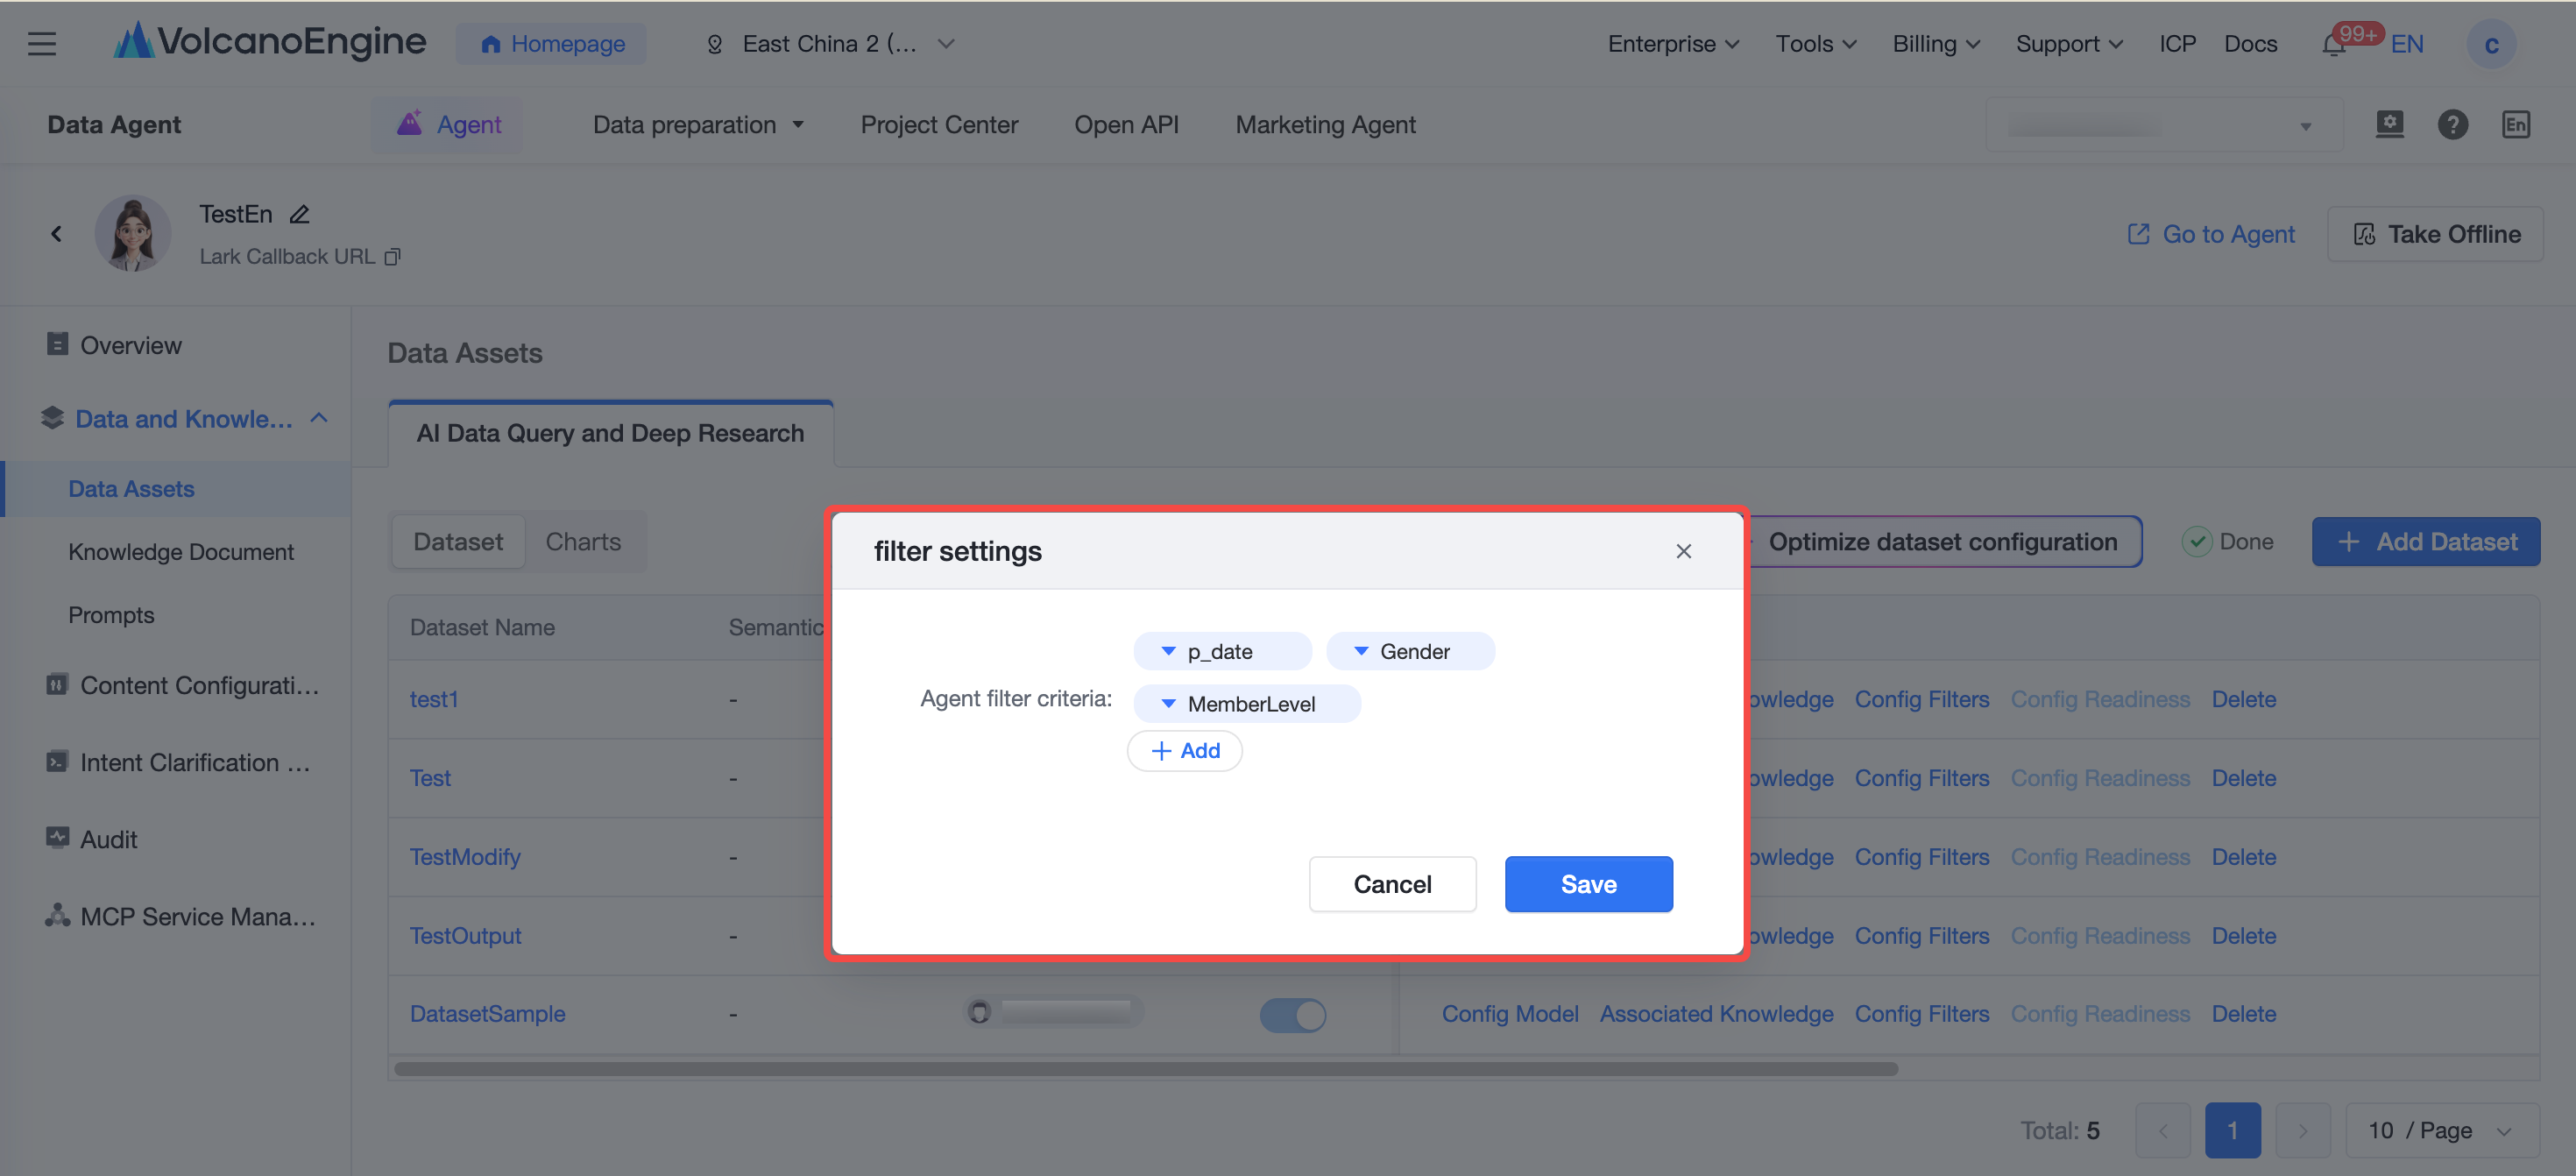Click Save in filter settings
The width and height of the screenshot is (2576, 1176).
pyautogui.click(x=1588, y=884)
